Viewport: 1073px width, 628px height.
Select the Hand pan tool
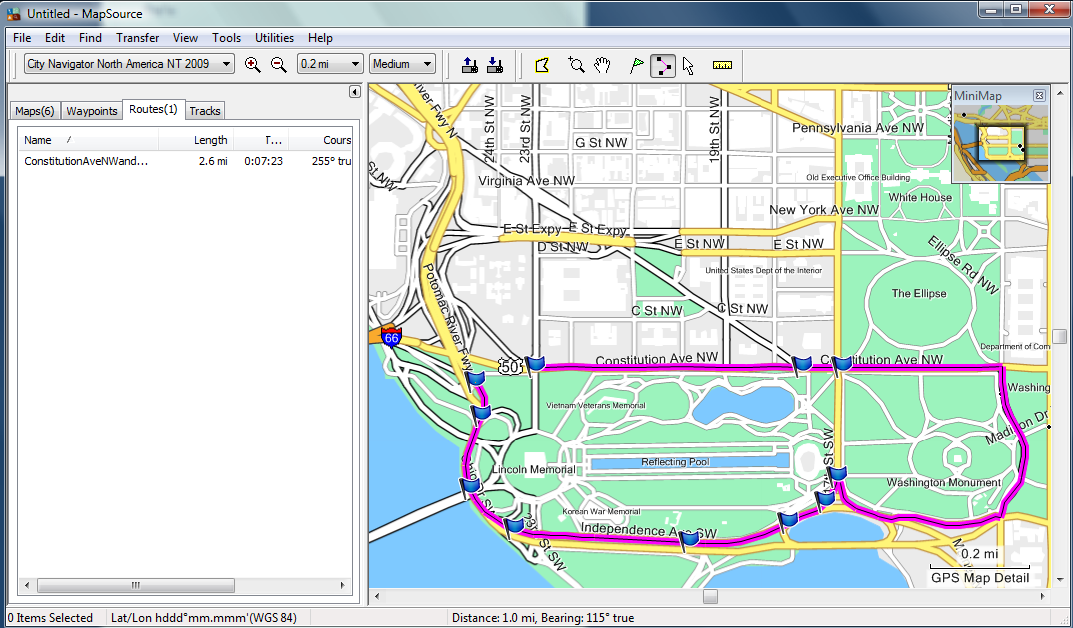pos(602,65)
